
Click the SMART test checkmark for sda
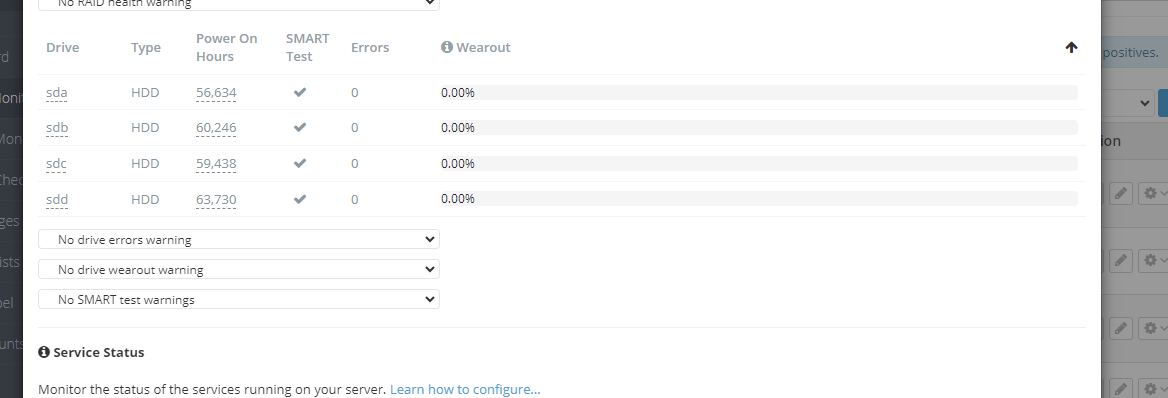(299, 92)
